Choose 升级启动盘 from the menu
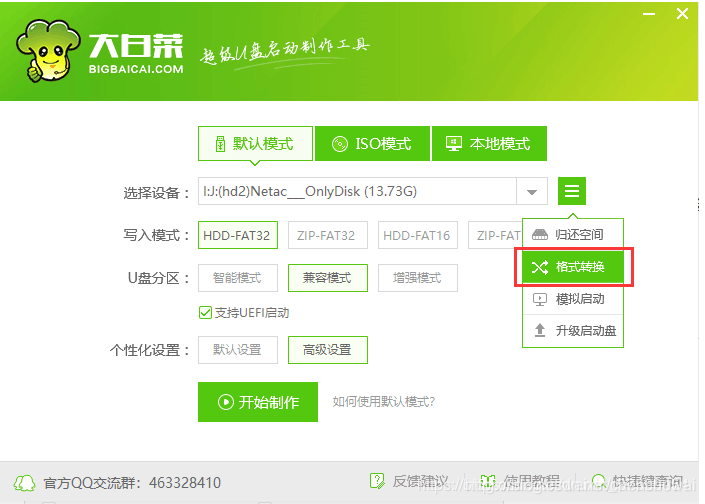The height and width of the screenshot is (504, 705). point(573,331)
